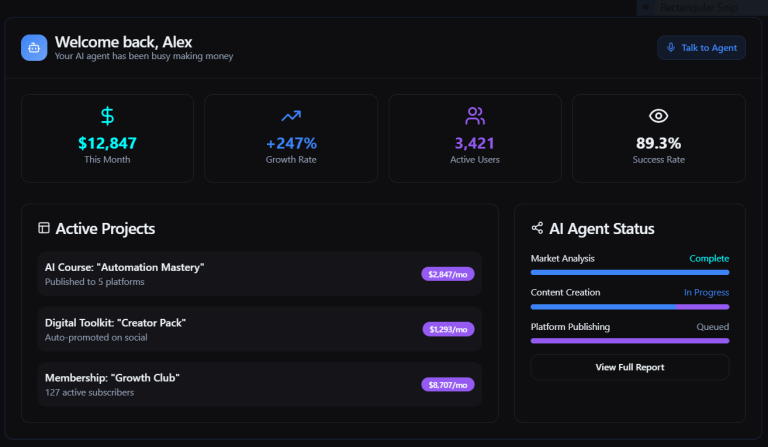Click the "This Month" caption
The width and height of the screenshot is (768, 447).
pos(107,160)
